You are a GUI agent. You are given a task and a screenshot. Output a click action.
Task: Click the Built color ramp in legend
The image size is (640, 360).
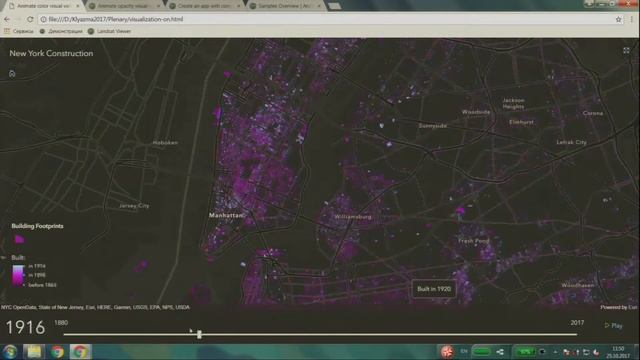tap(18, 276)
